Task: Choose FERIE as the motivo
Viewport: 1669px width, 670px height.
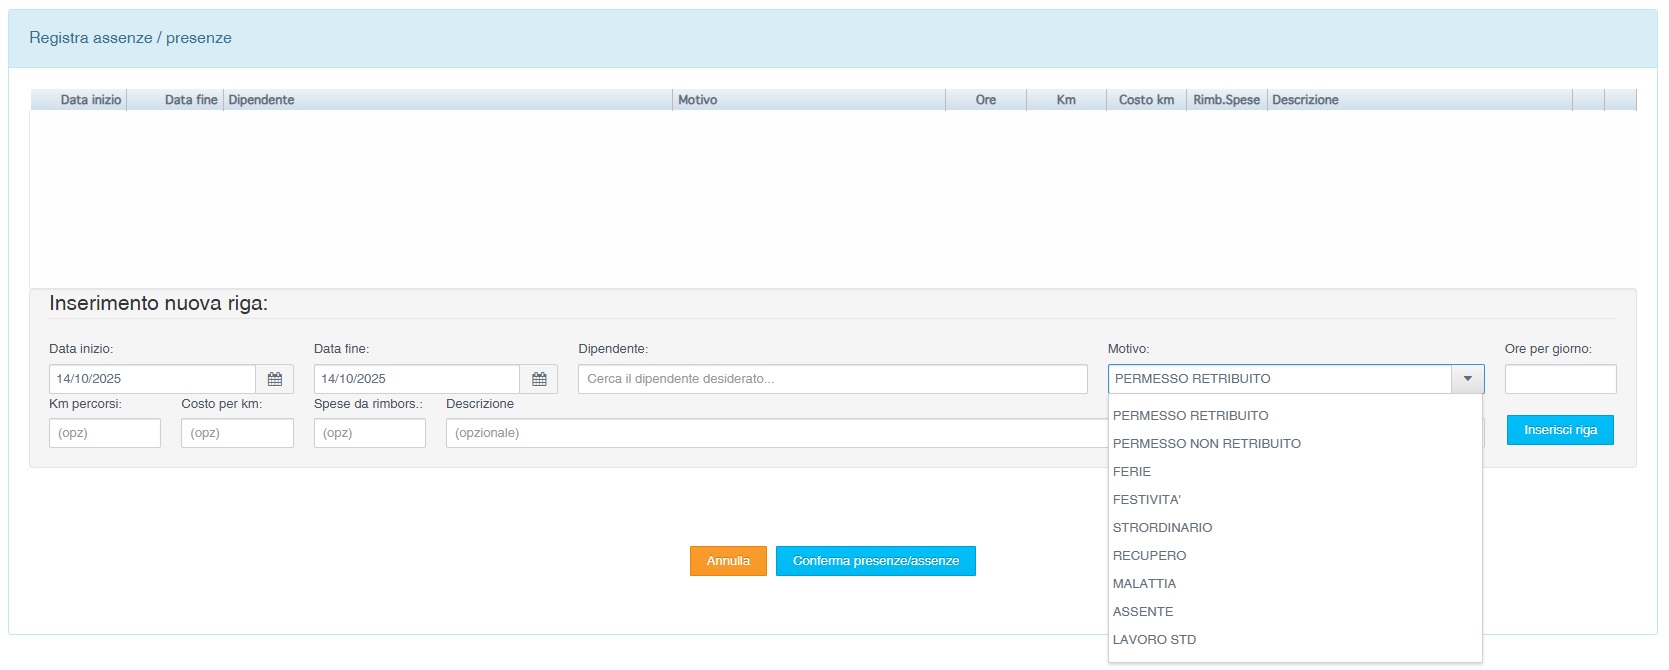Action: click(1132, 472)
